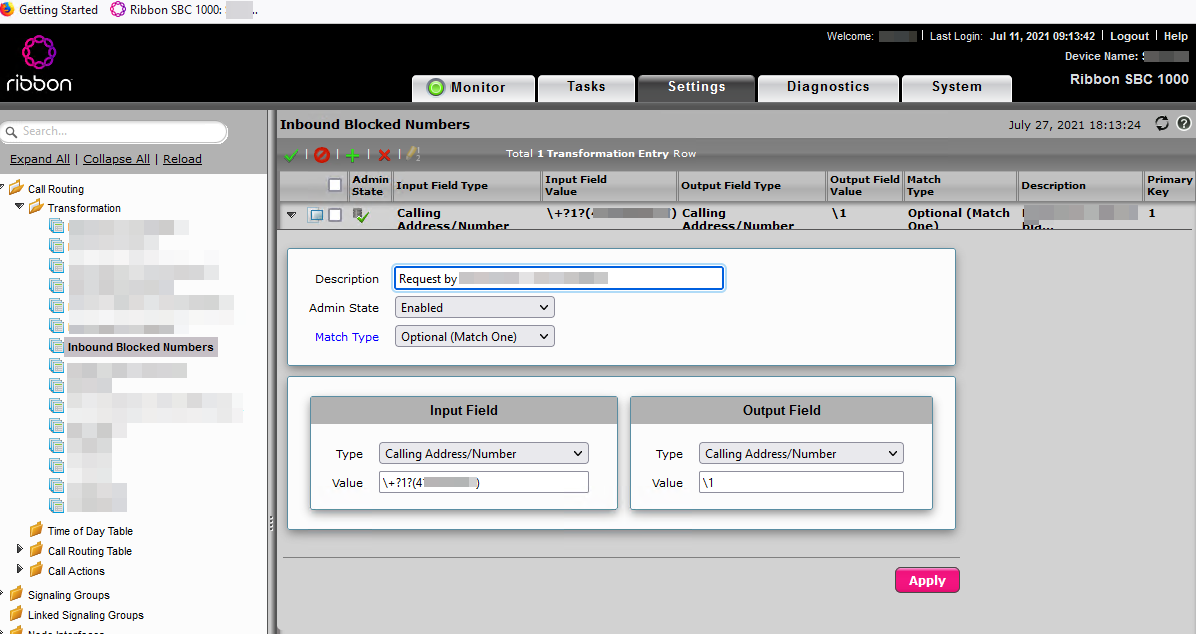Click the red disable circle icon
1196x634 pixels.
coord(322,155)
